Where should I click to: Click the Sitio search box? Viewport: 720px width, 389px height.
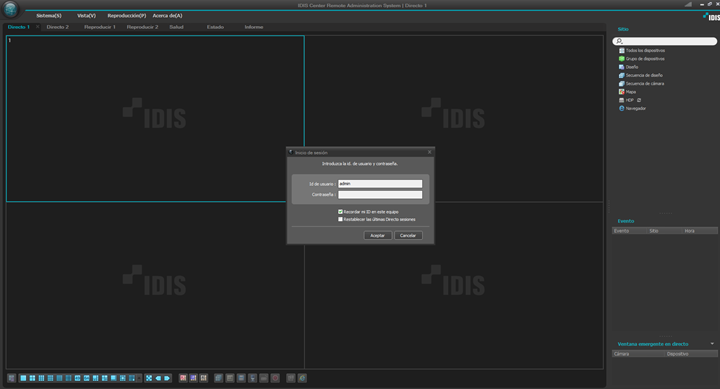(x=664, y=41)
